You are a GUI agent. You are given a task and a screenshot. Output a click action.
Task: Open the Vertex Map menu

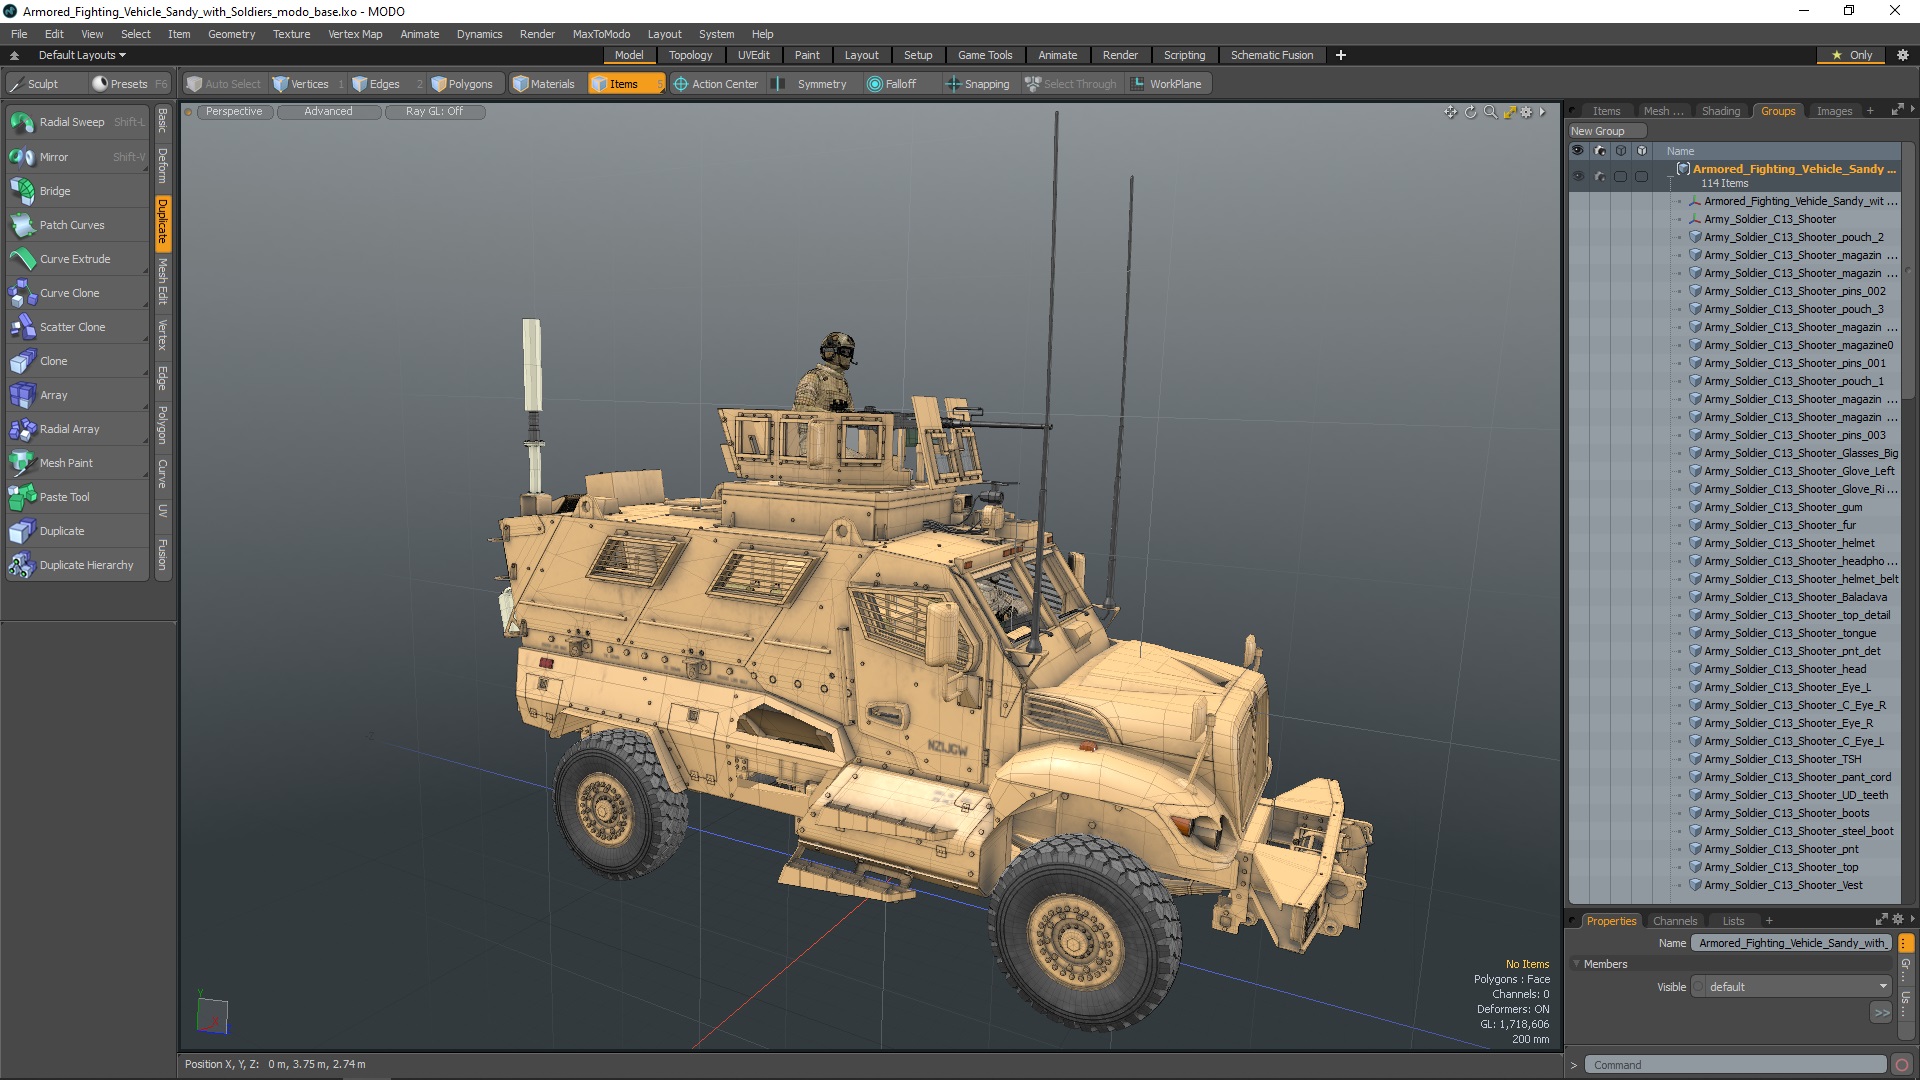[x=355, y=34]
